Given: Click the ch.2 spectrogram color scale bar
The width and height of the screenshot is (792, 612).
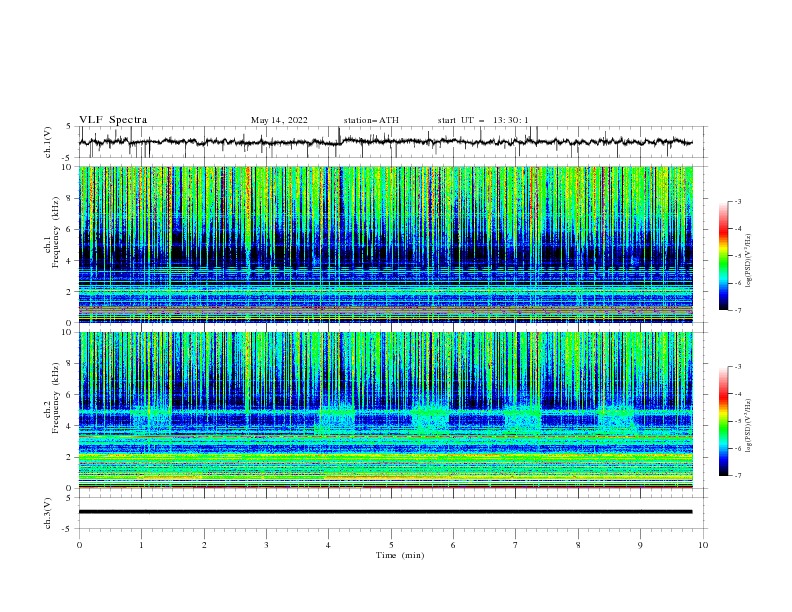Looking at the screenshot, I should 723,421.
